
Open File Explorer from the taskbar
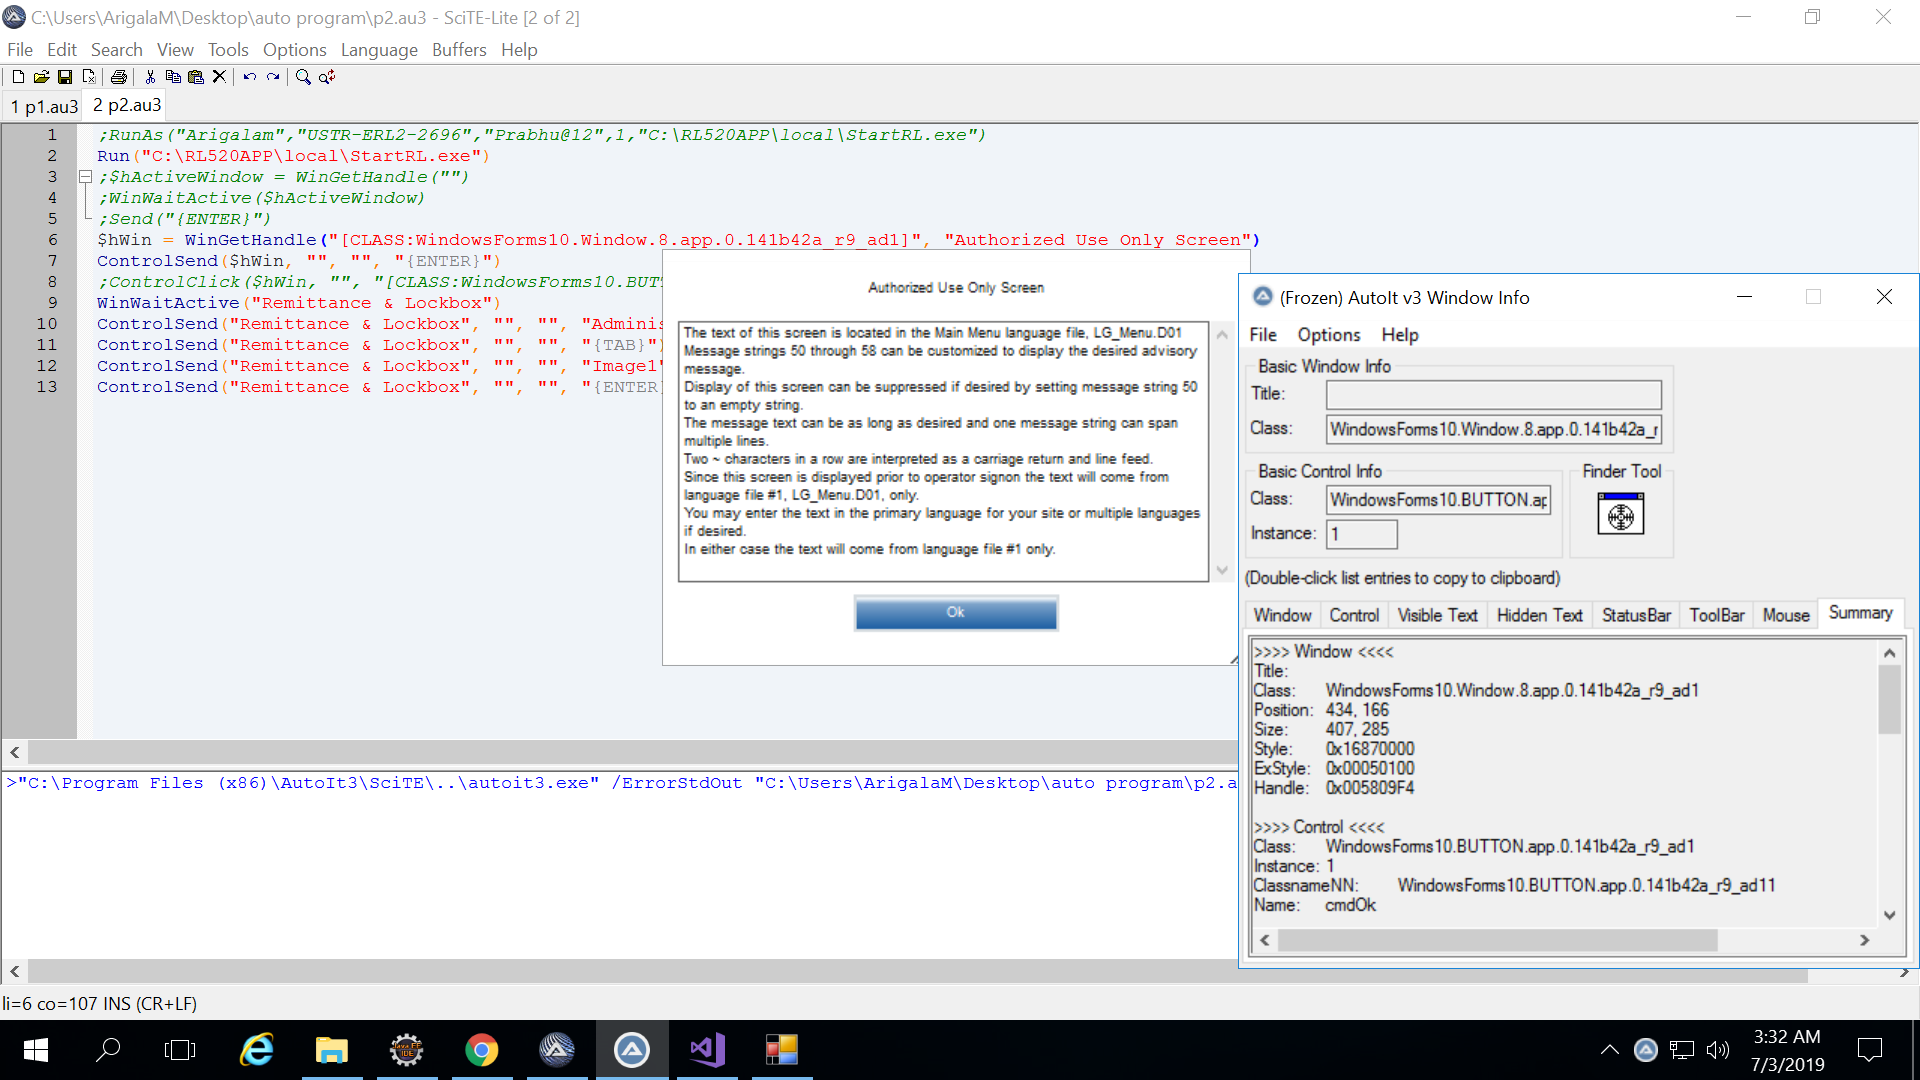pyautogui.click(x=331, y=1050)
